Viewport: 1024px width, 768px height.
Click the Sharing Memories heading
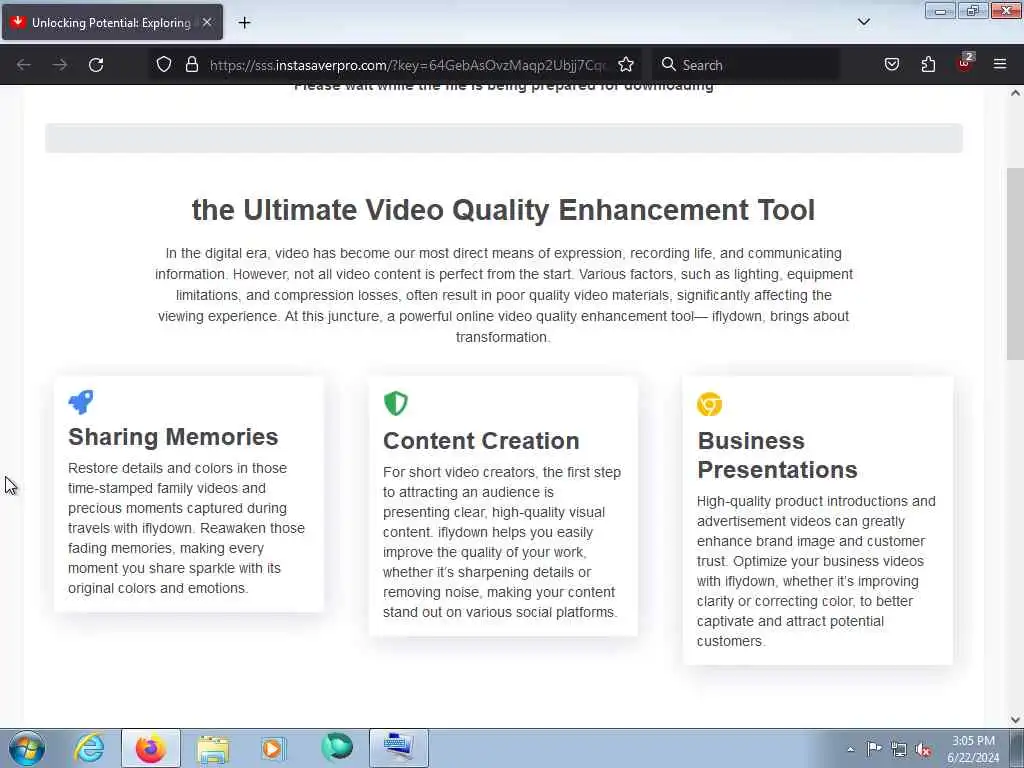173,437
